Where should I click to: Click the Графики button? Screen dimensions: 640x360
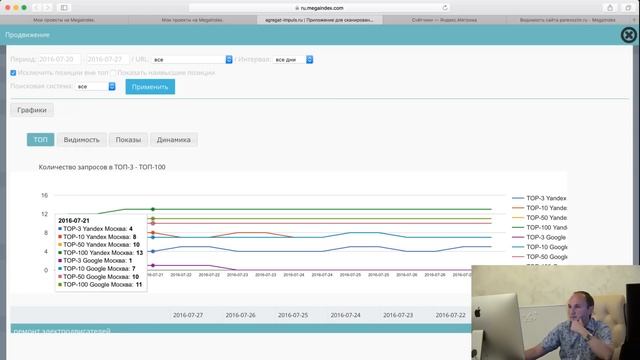(32, 110)
